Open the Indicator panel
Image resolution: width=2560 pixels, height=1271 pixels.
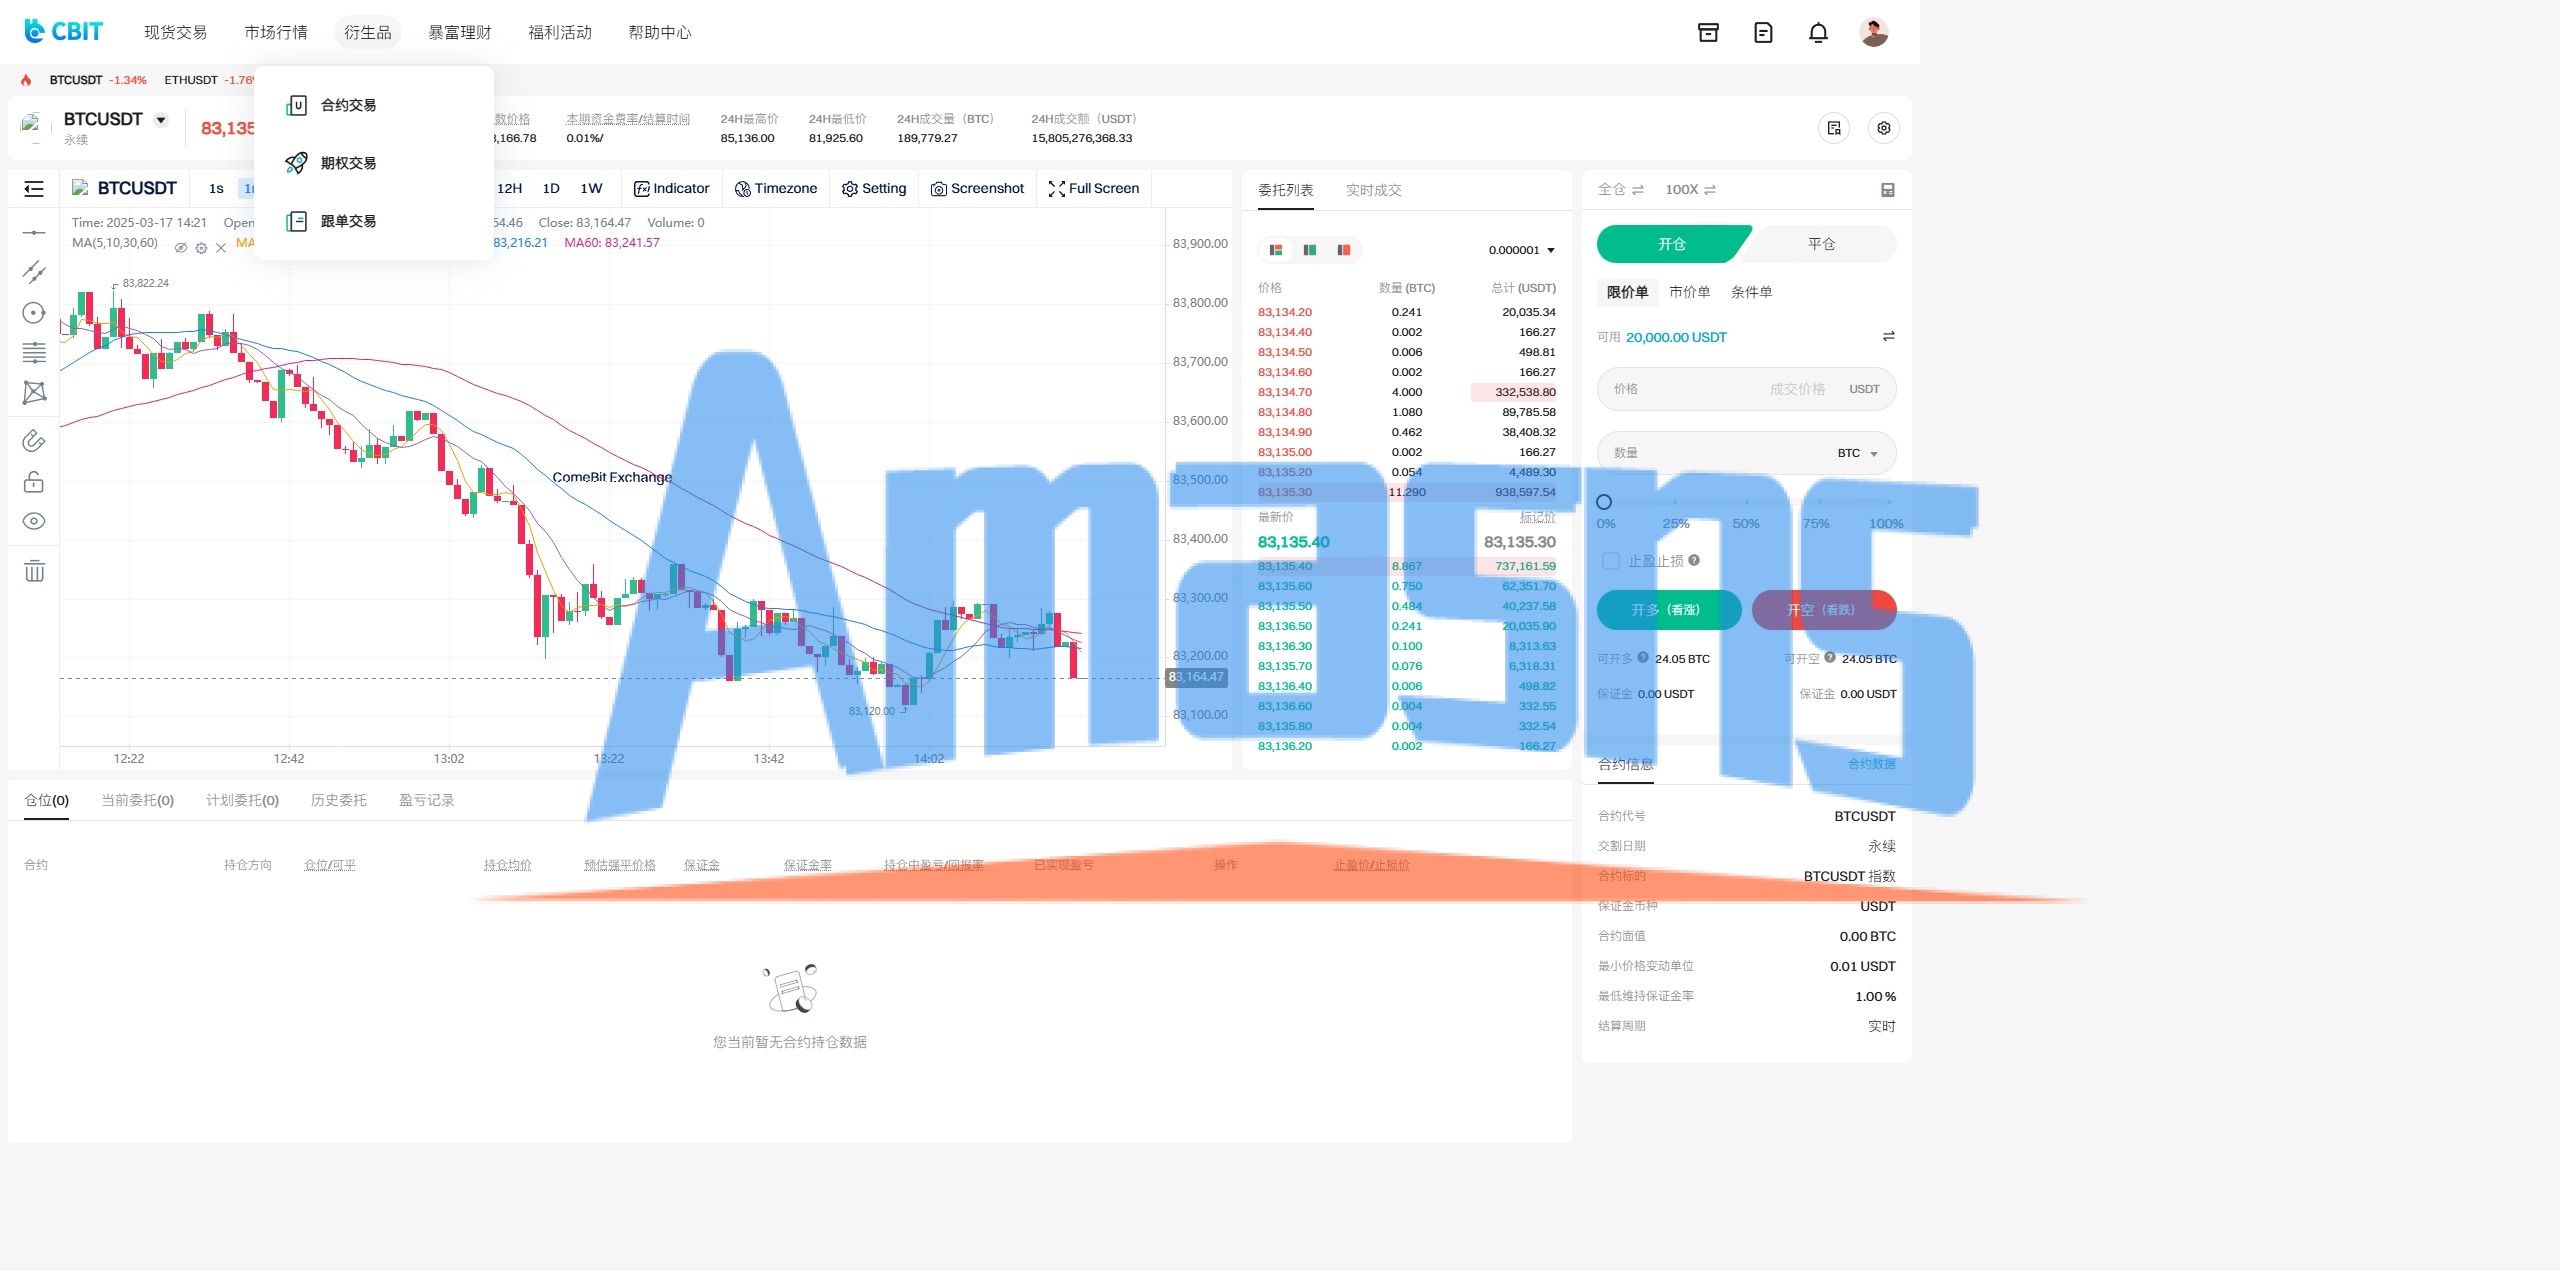click(672, 189)
